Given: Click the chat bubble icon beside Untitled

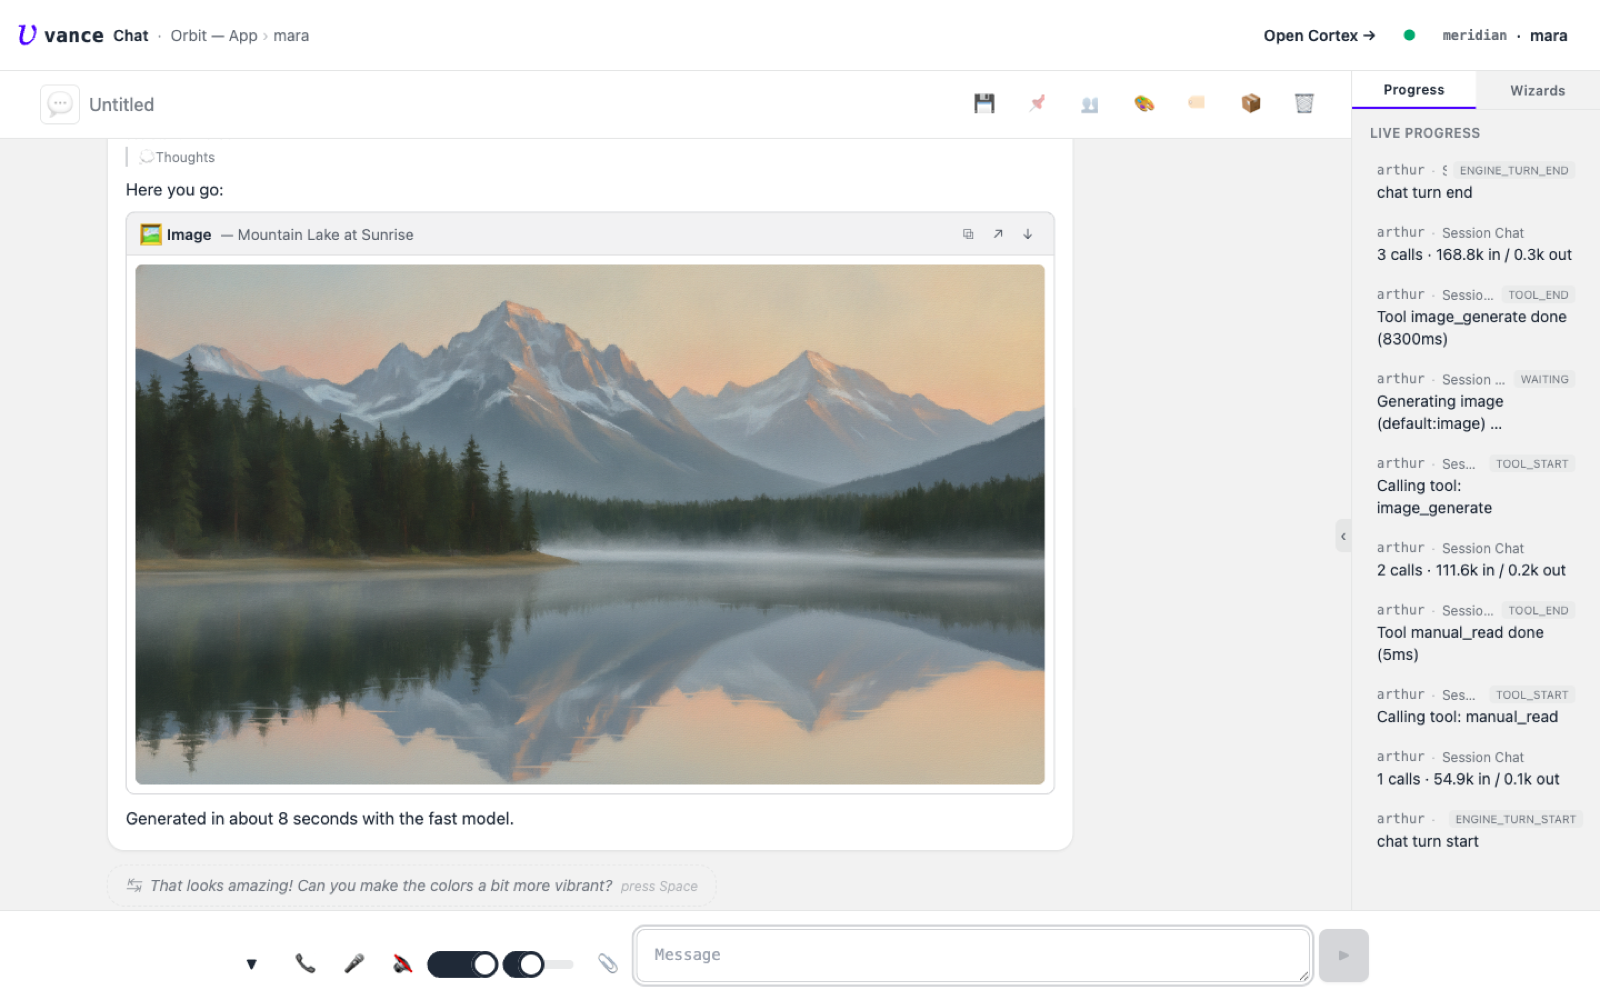Looking at the screenshot, I should point(60,104).
